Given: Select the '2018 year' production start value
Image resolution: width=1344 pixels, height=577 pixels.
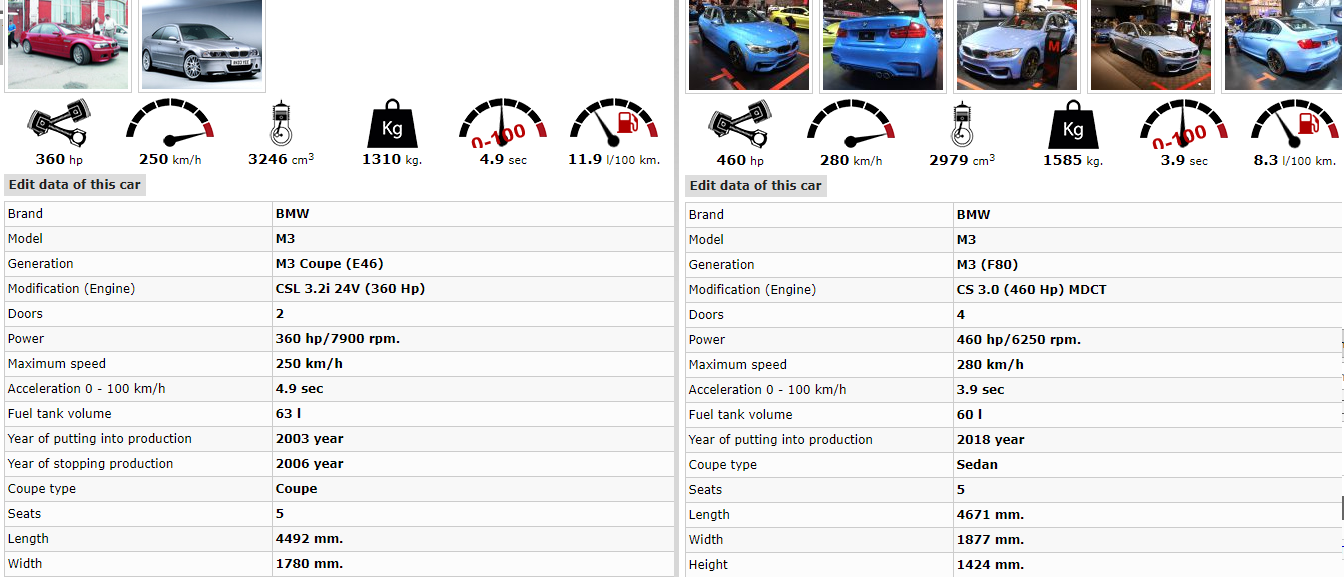Looking at the screenshot, I should coord(991,440).
